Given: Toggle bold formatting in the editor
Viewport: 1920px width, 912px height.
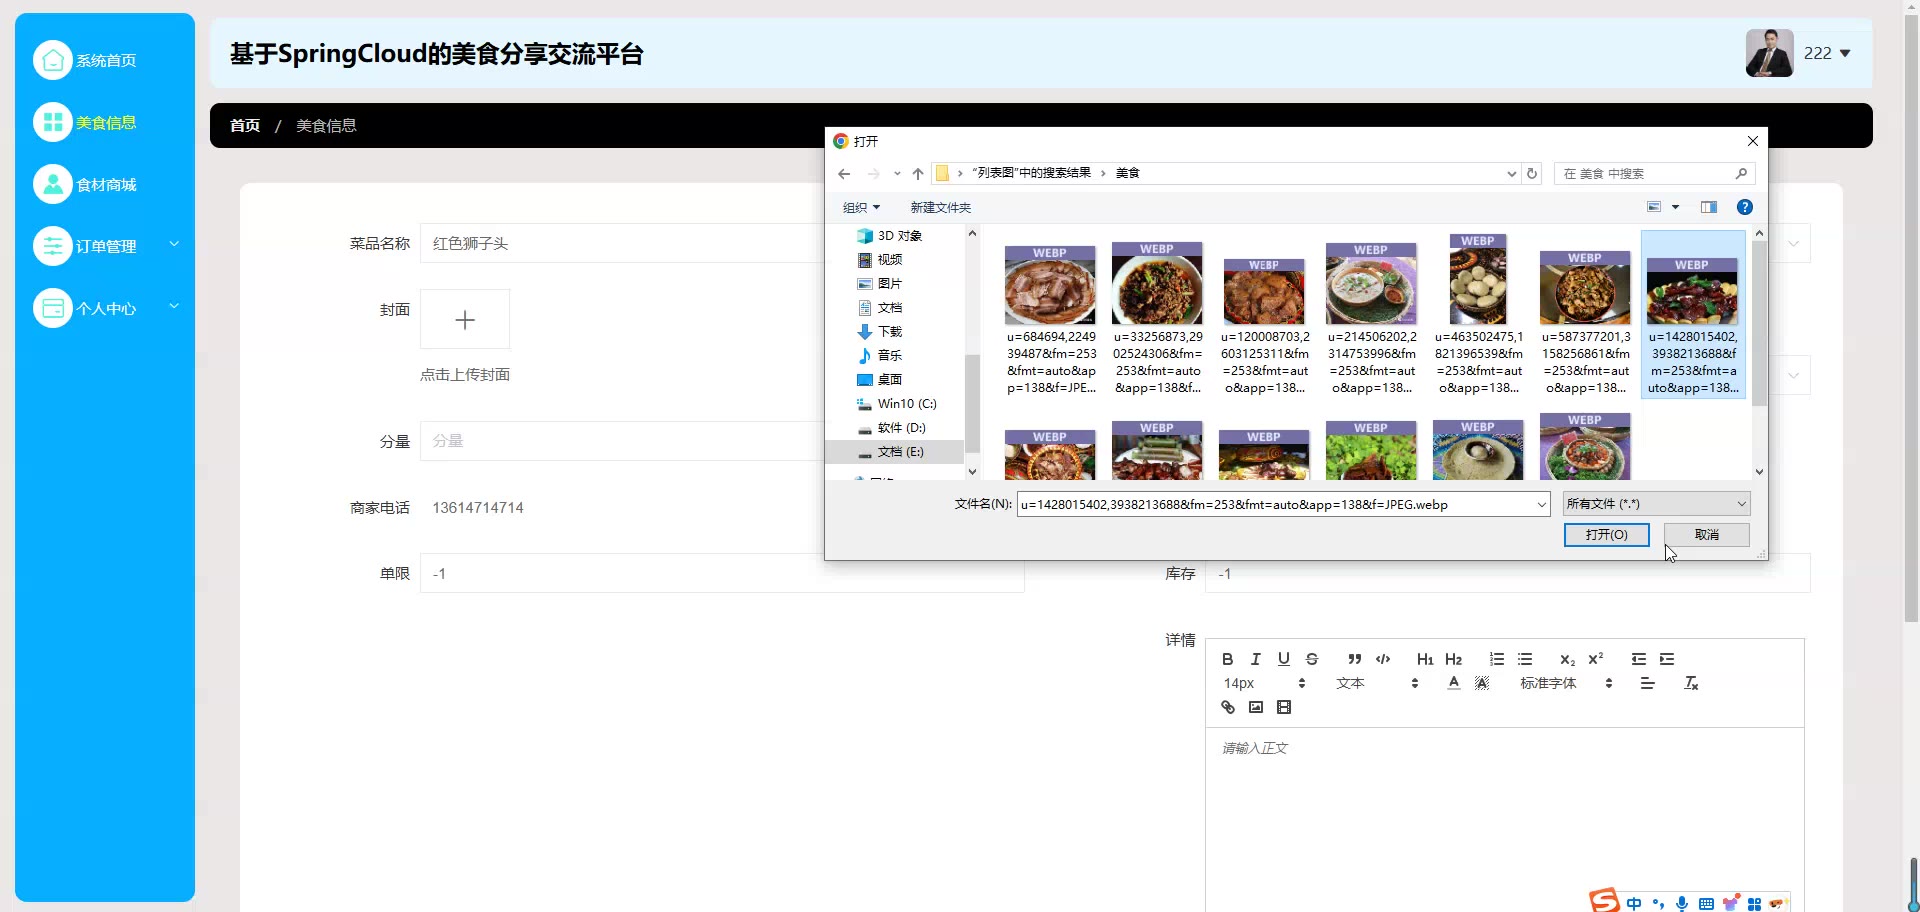Looking at the screenshot, I should click(x=1227, y=659).
